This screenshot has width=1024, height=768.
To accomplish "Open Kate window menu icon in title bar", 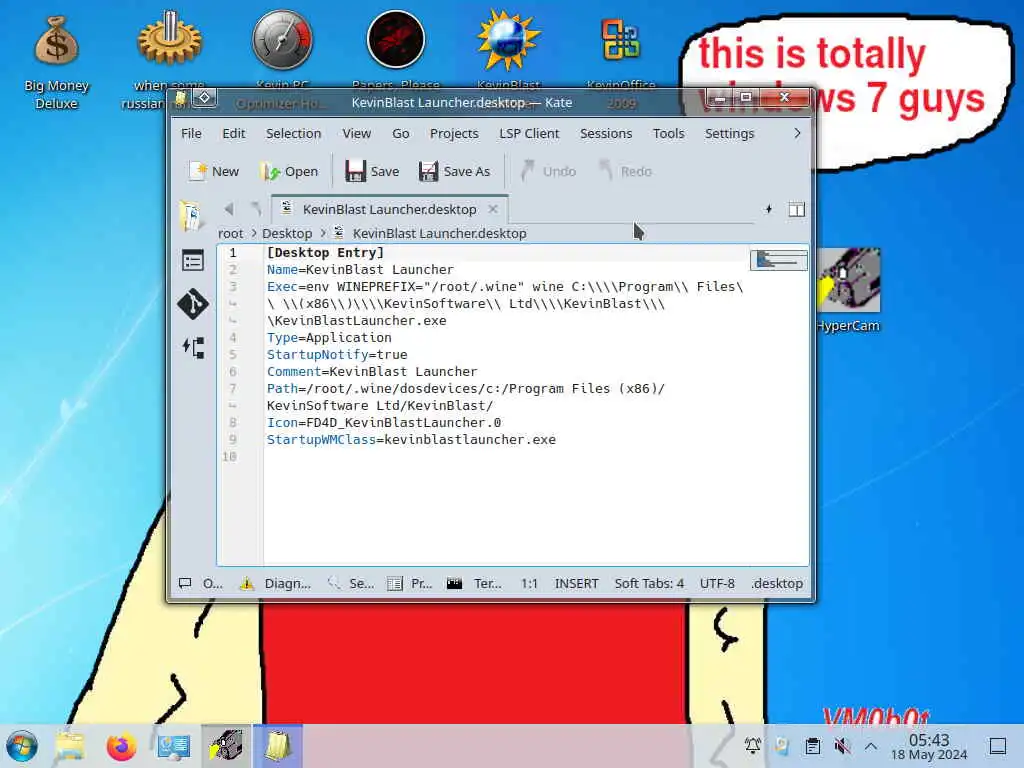I will [181, 98].
